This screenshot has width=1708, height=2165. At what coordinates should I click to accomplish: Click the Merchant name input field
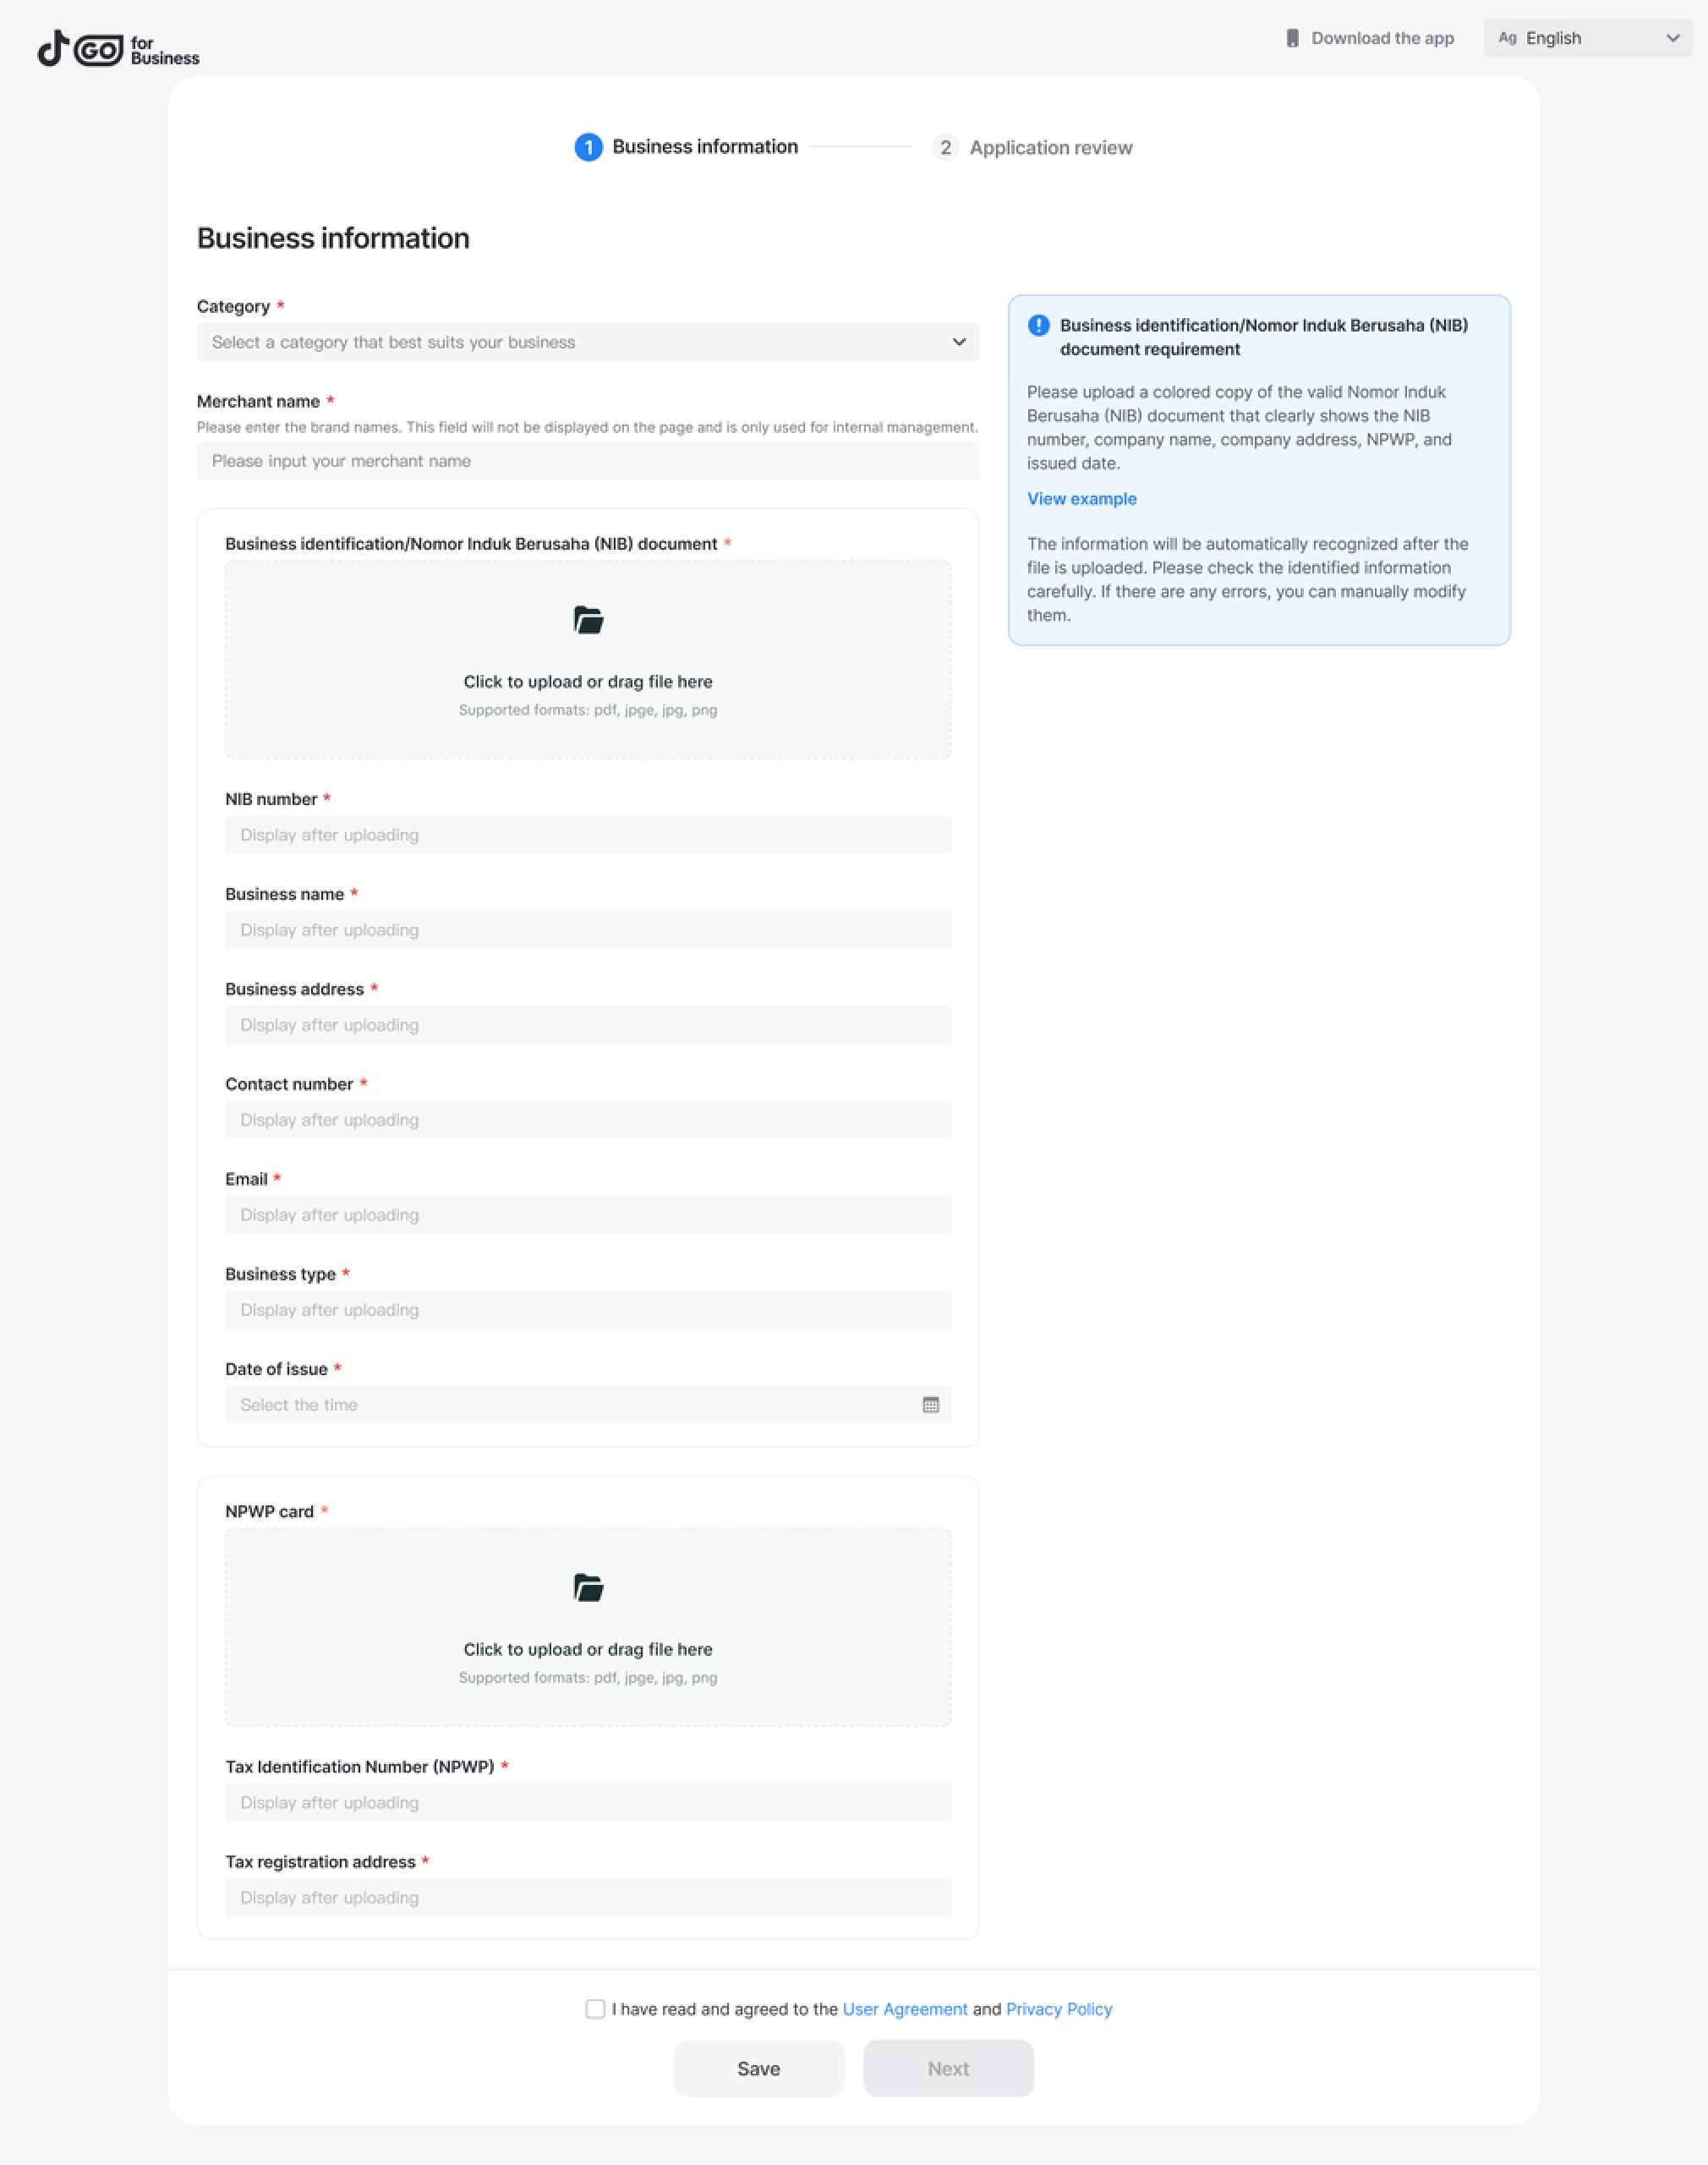587,461
